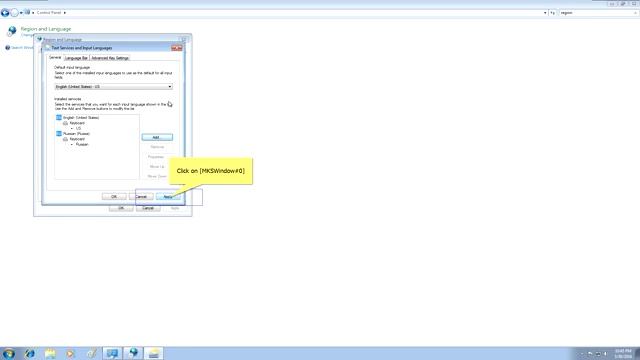The height and width of the screenshot is (360, 640).
Task: Open the Windows Start menu
Action: [x=9, y=353]
